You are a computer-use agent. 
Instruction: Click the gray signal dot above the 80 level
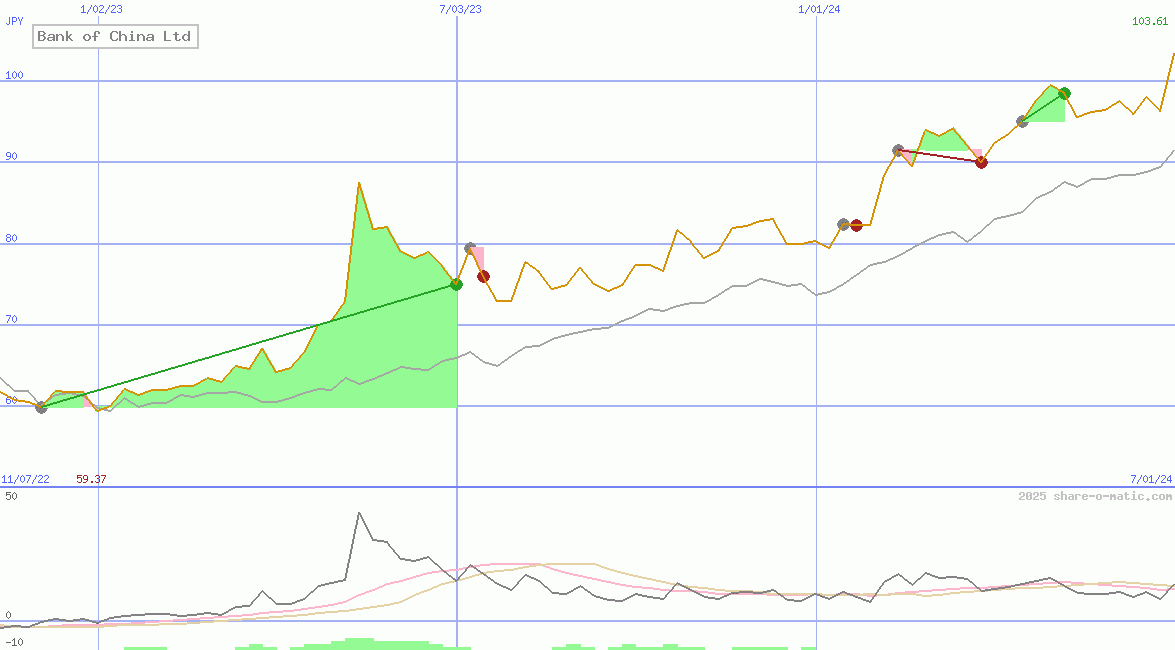470,245
